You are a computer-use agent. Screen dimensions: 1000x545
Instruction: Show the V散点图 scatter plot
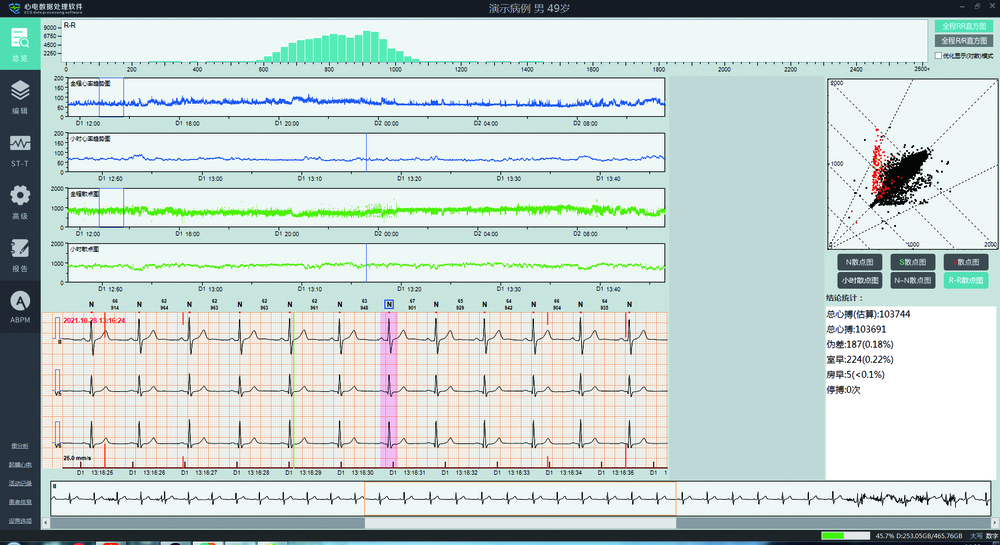(x=967, y=262)
